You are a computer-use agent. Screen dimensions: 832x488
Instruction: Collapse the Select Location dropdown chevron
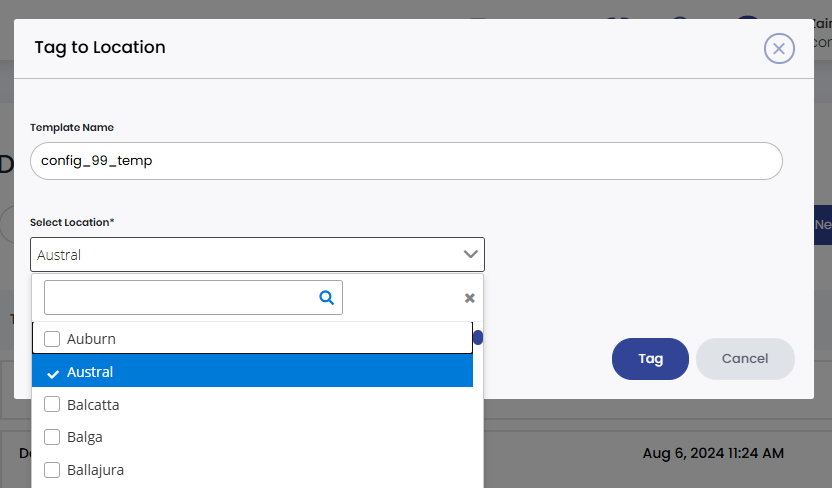471,255
